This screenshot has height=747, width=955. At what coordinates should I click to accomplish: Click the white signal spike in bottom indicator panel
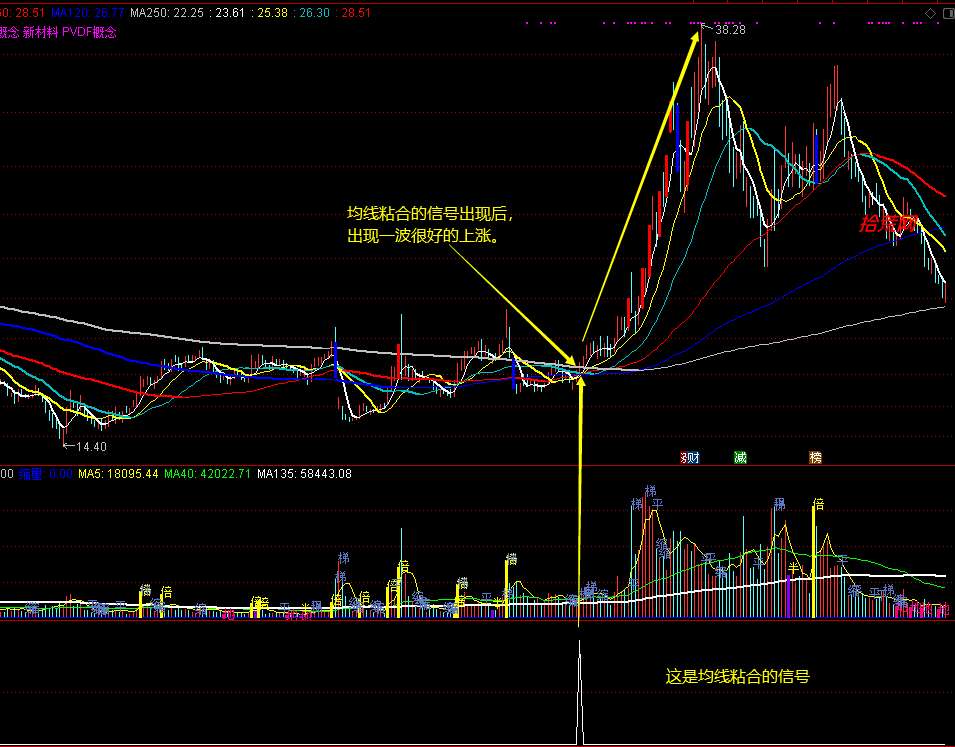point(579,692)
